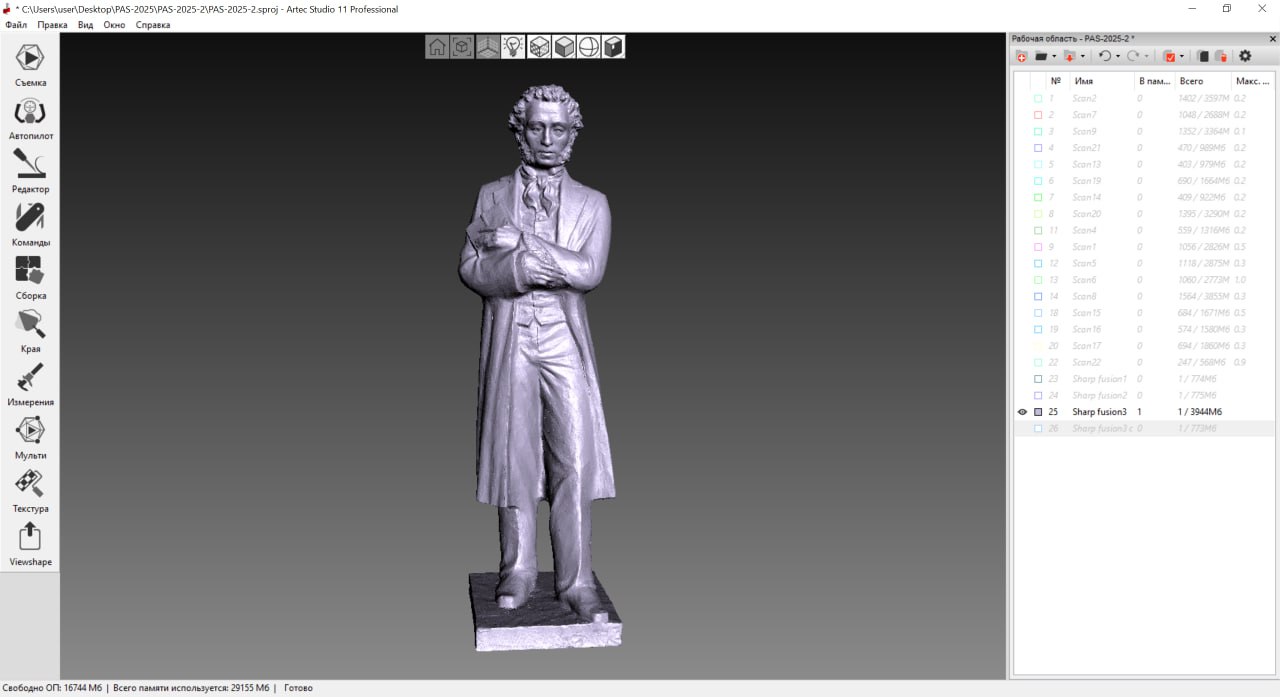The image size is (1280, 697).
Task: Select the Sharp fusion2 row name
Action: point(1100,396)
